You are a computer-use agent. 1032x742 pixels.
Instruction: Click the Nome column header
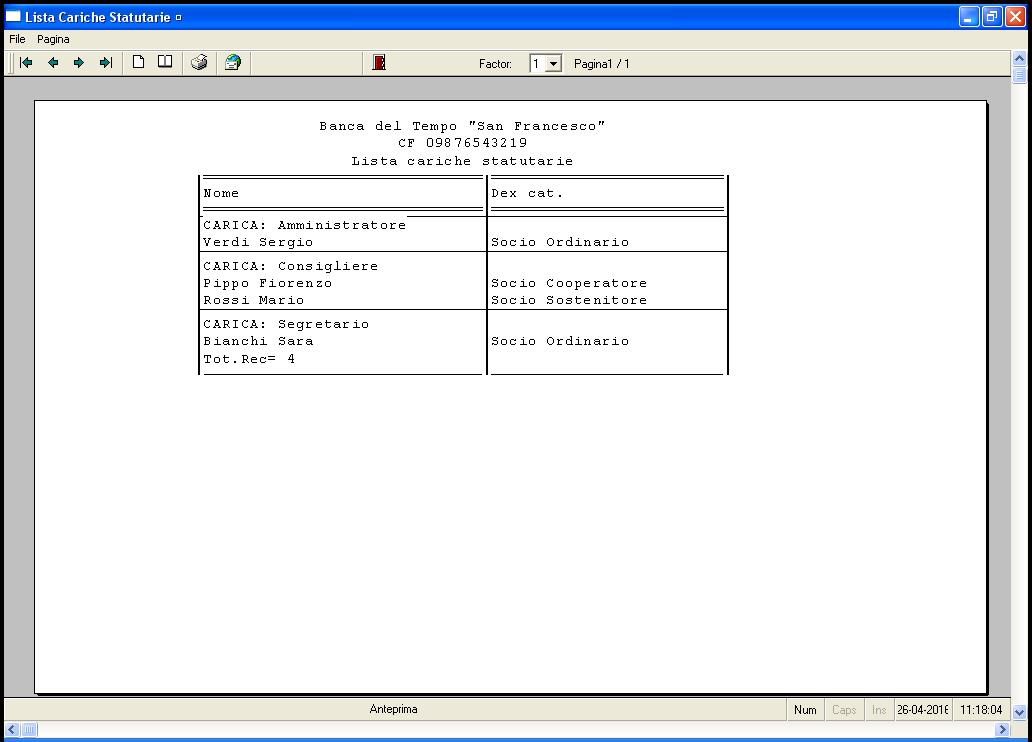[x=221, y=193]
